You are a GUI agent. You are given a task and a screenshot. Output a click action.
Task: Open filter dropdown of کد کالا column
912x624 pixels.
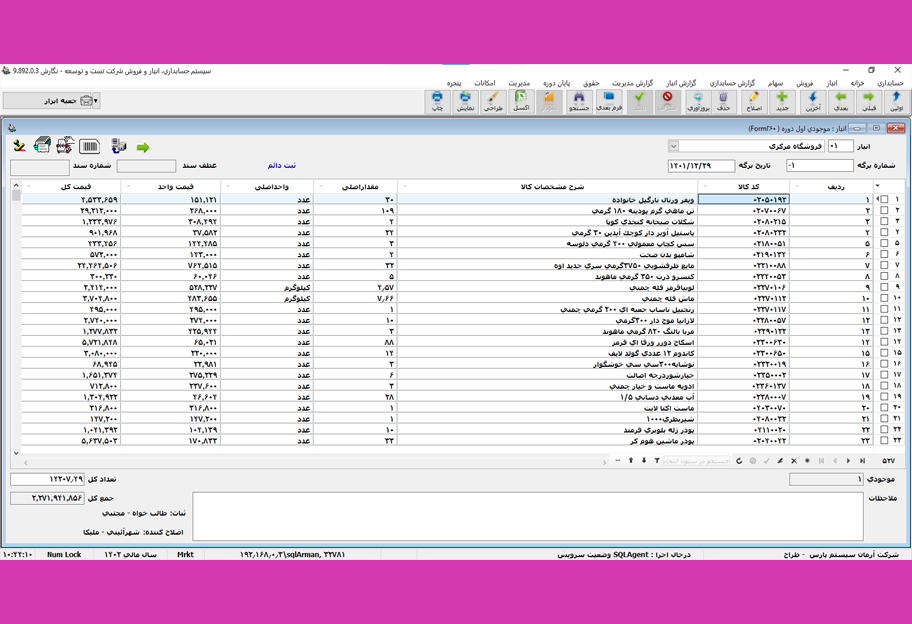(706, 187)
